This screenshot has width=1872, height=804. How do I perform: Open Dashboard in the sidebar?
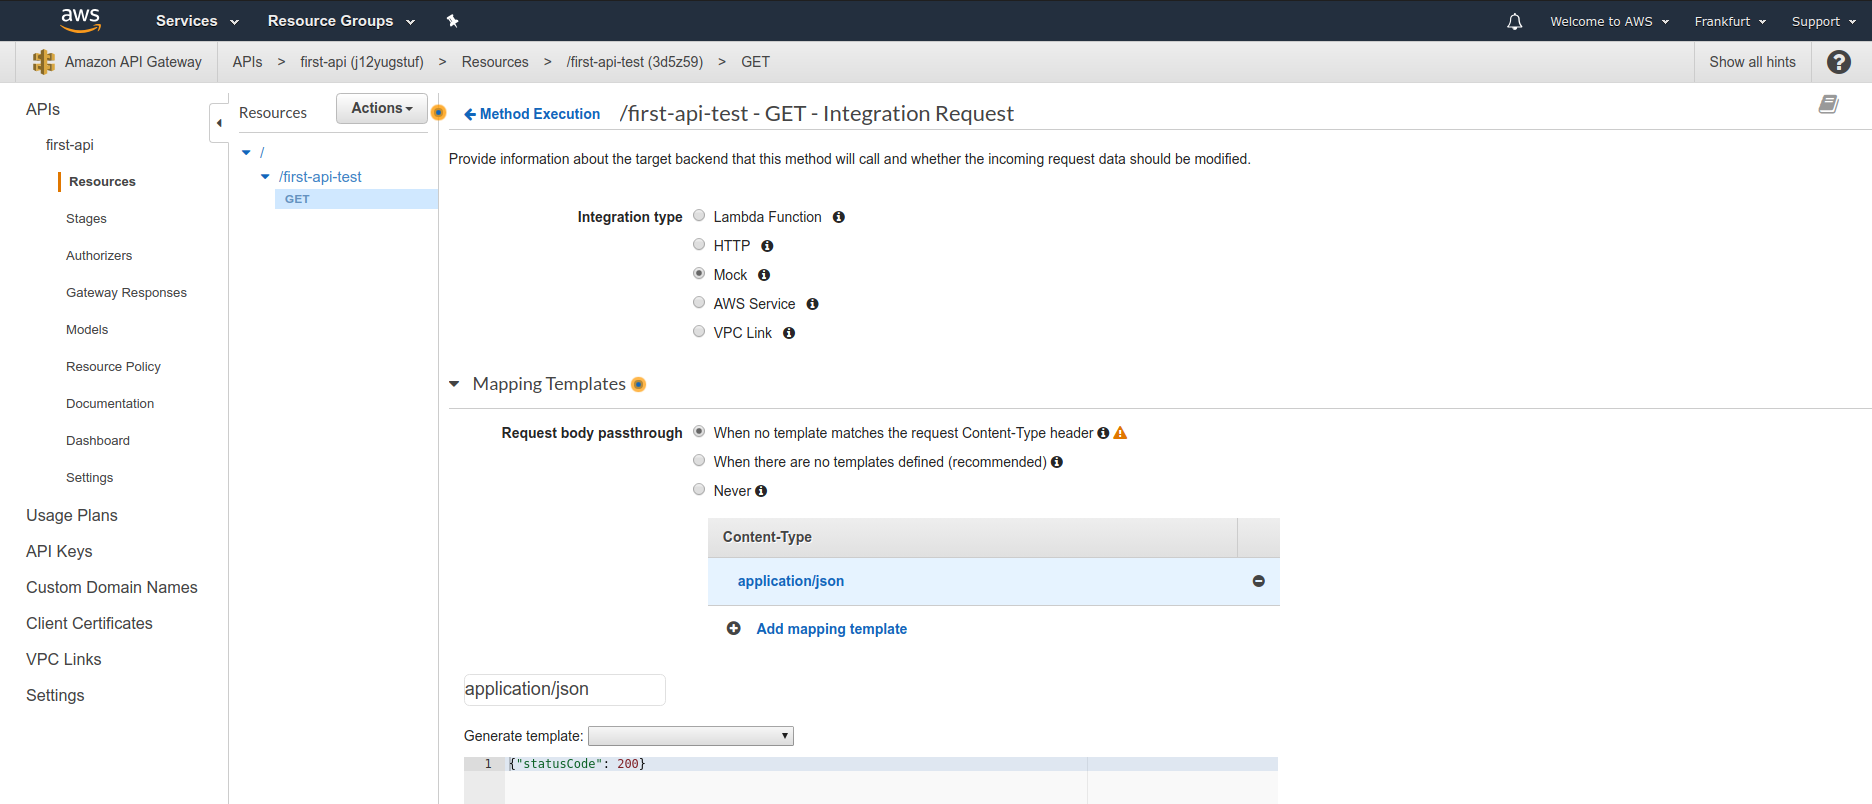98,441
